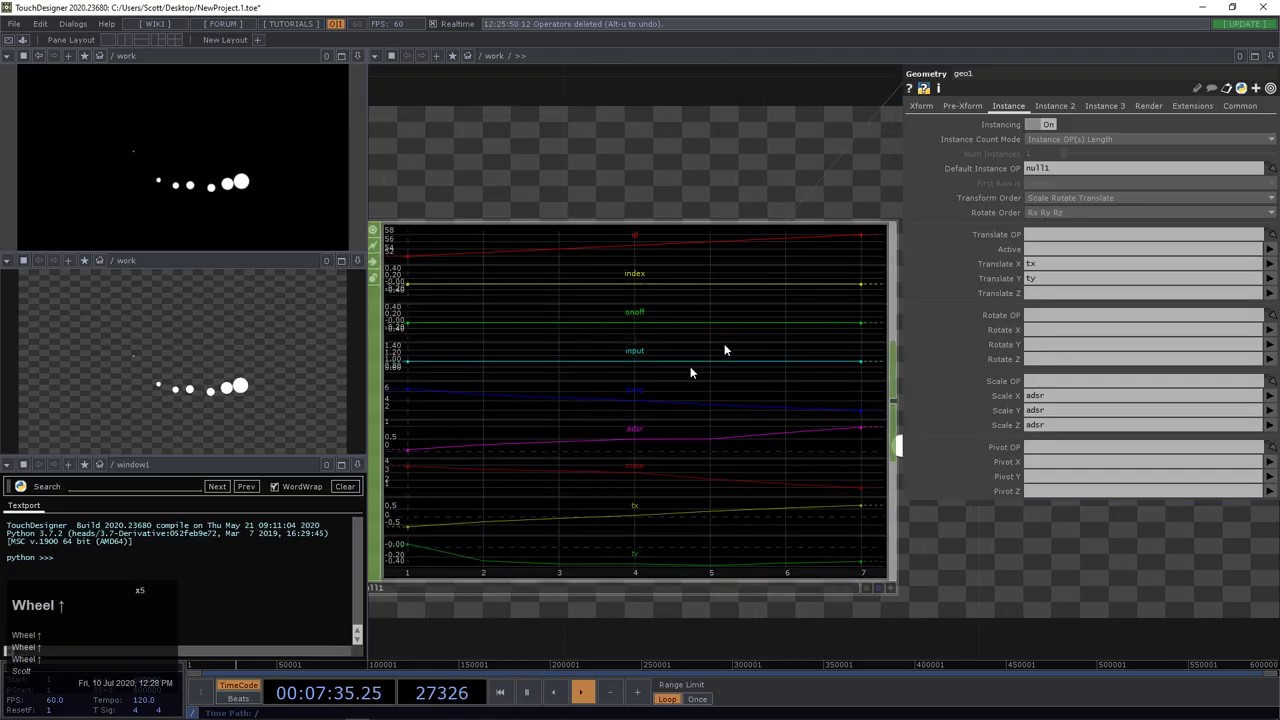Step forward one frame with plus

point(637,692)
